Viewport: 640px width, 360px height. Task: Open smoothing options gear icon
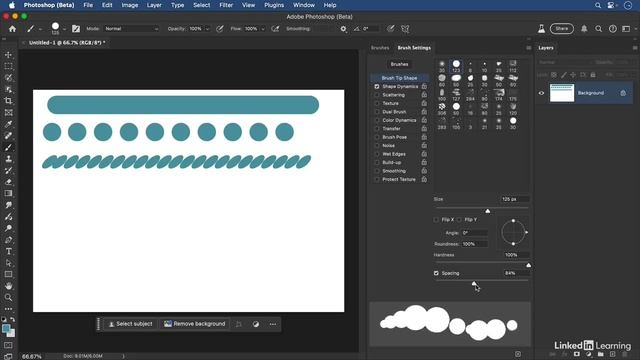tap(343, 29)
